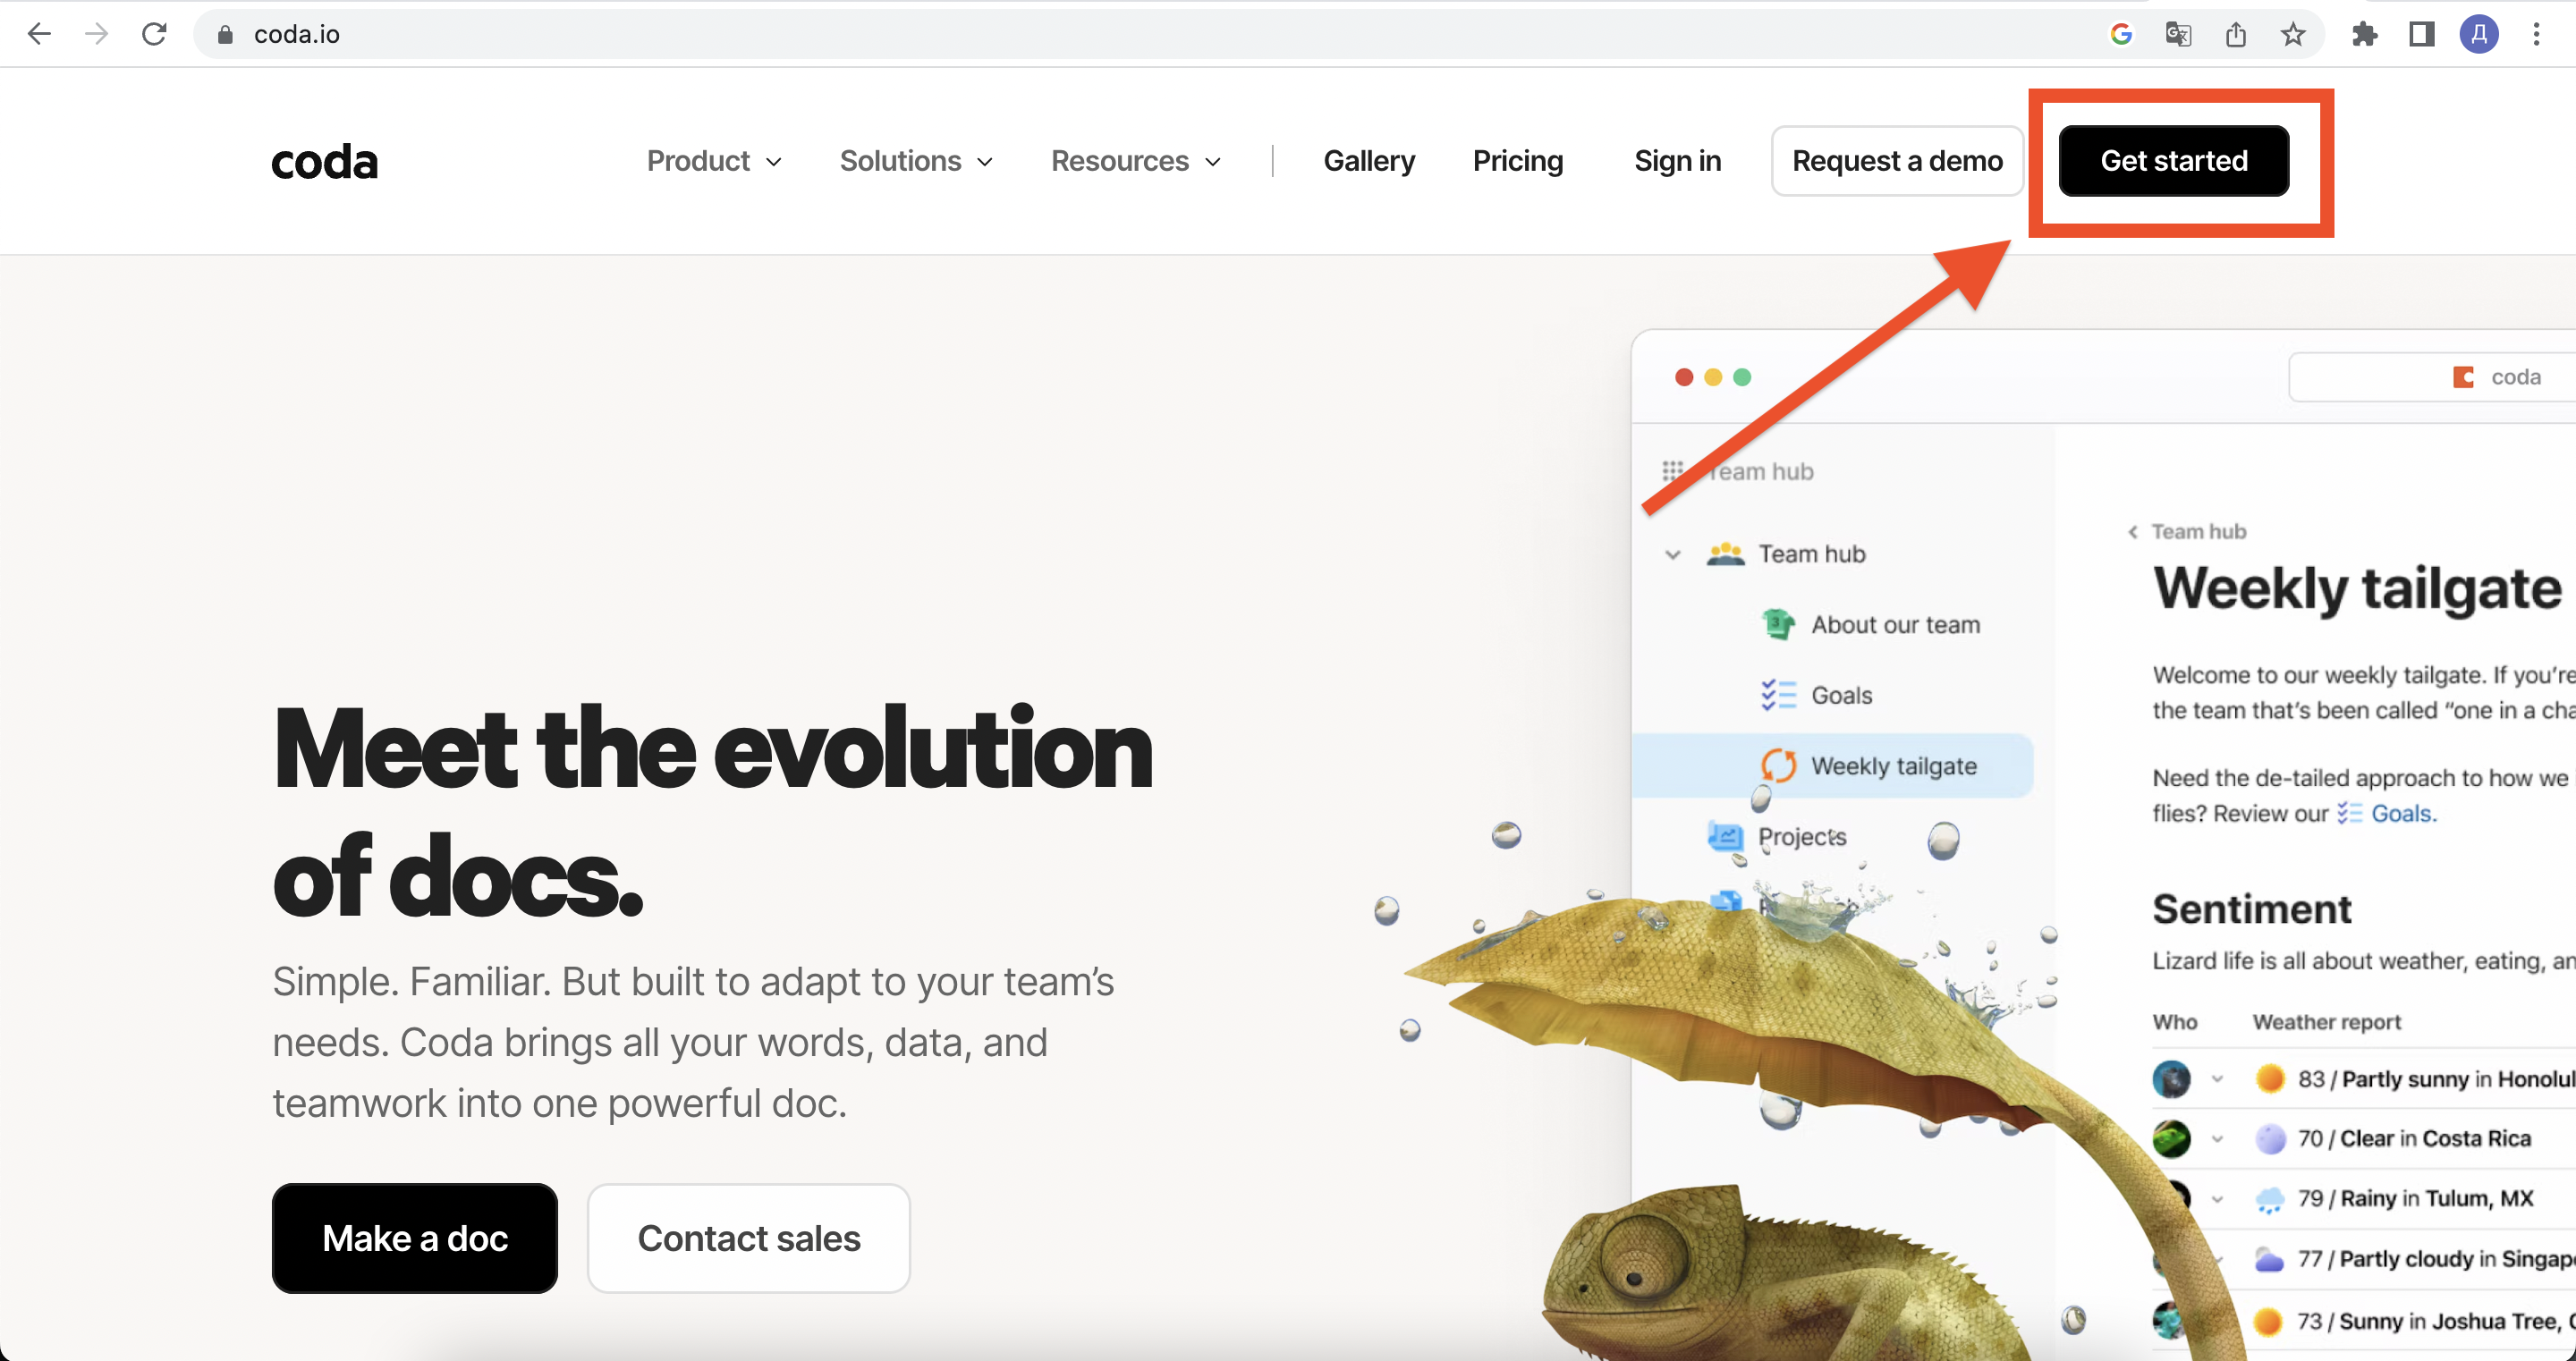Collapse the Team hub tree section
2576x1361 pixels.
tap(1672, 554)
